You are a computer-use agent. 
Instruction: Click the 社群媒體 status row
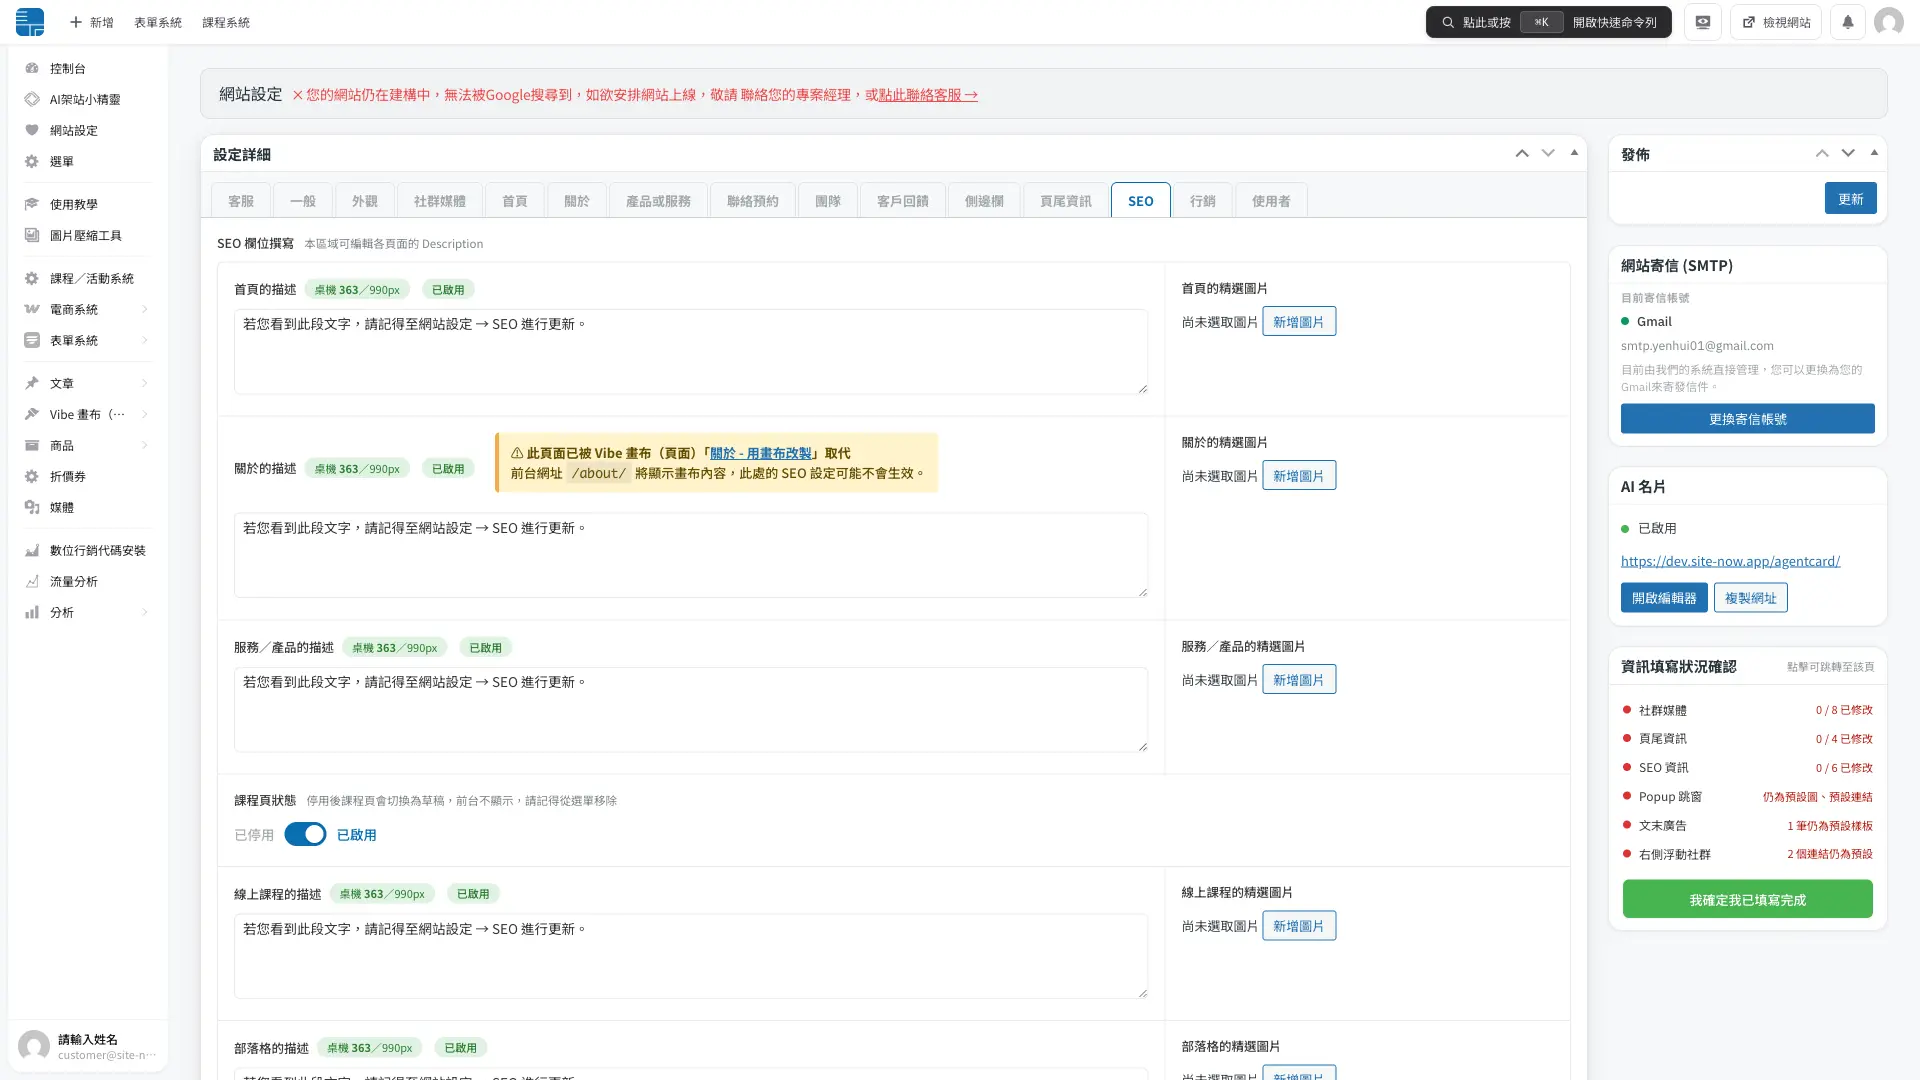coord(1747,710)
